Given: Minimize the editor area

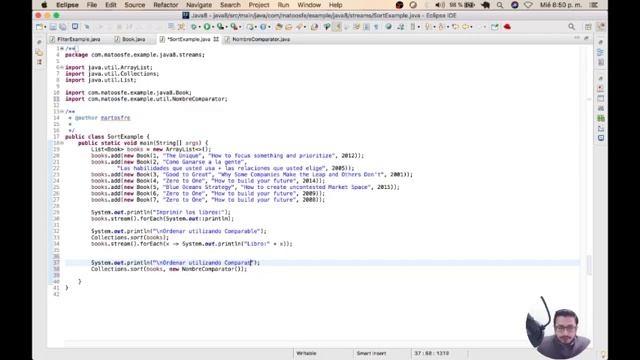Looking at the screenshot, I should [x=577, y=38].
